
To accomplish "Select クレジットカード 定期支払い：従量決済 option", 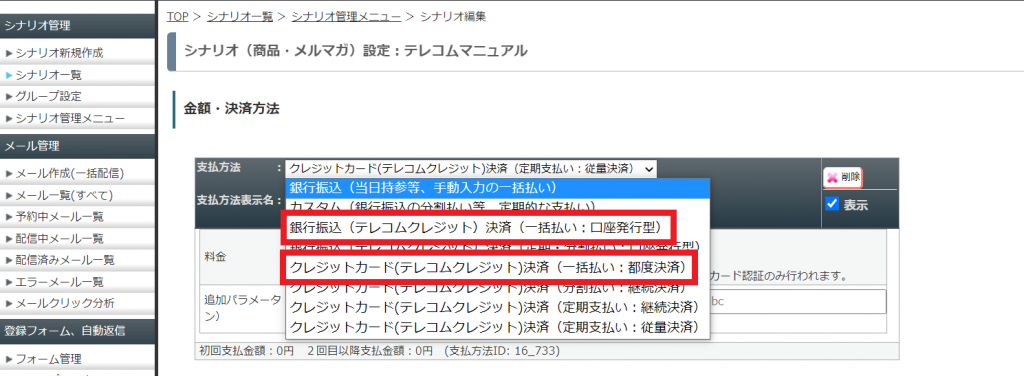I will point(497,326).
